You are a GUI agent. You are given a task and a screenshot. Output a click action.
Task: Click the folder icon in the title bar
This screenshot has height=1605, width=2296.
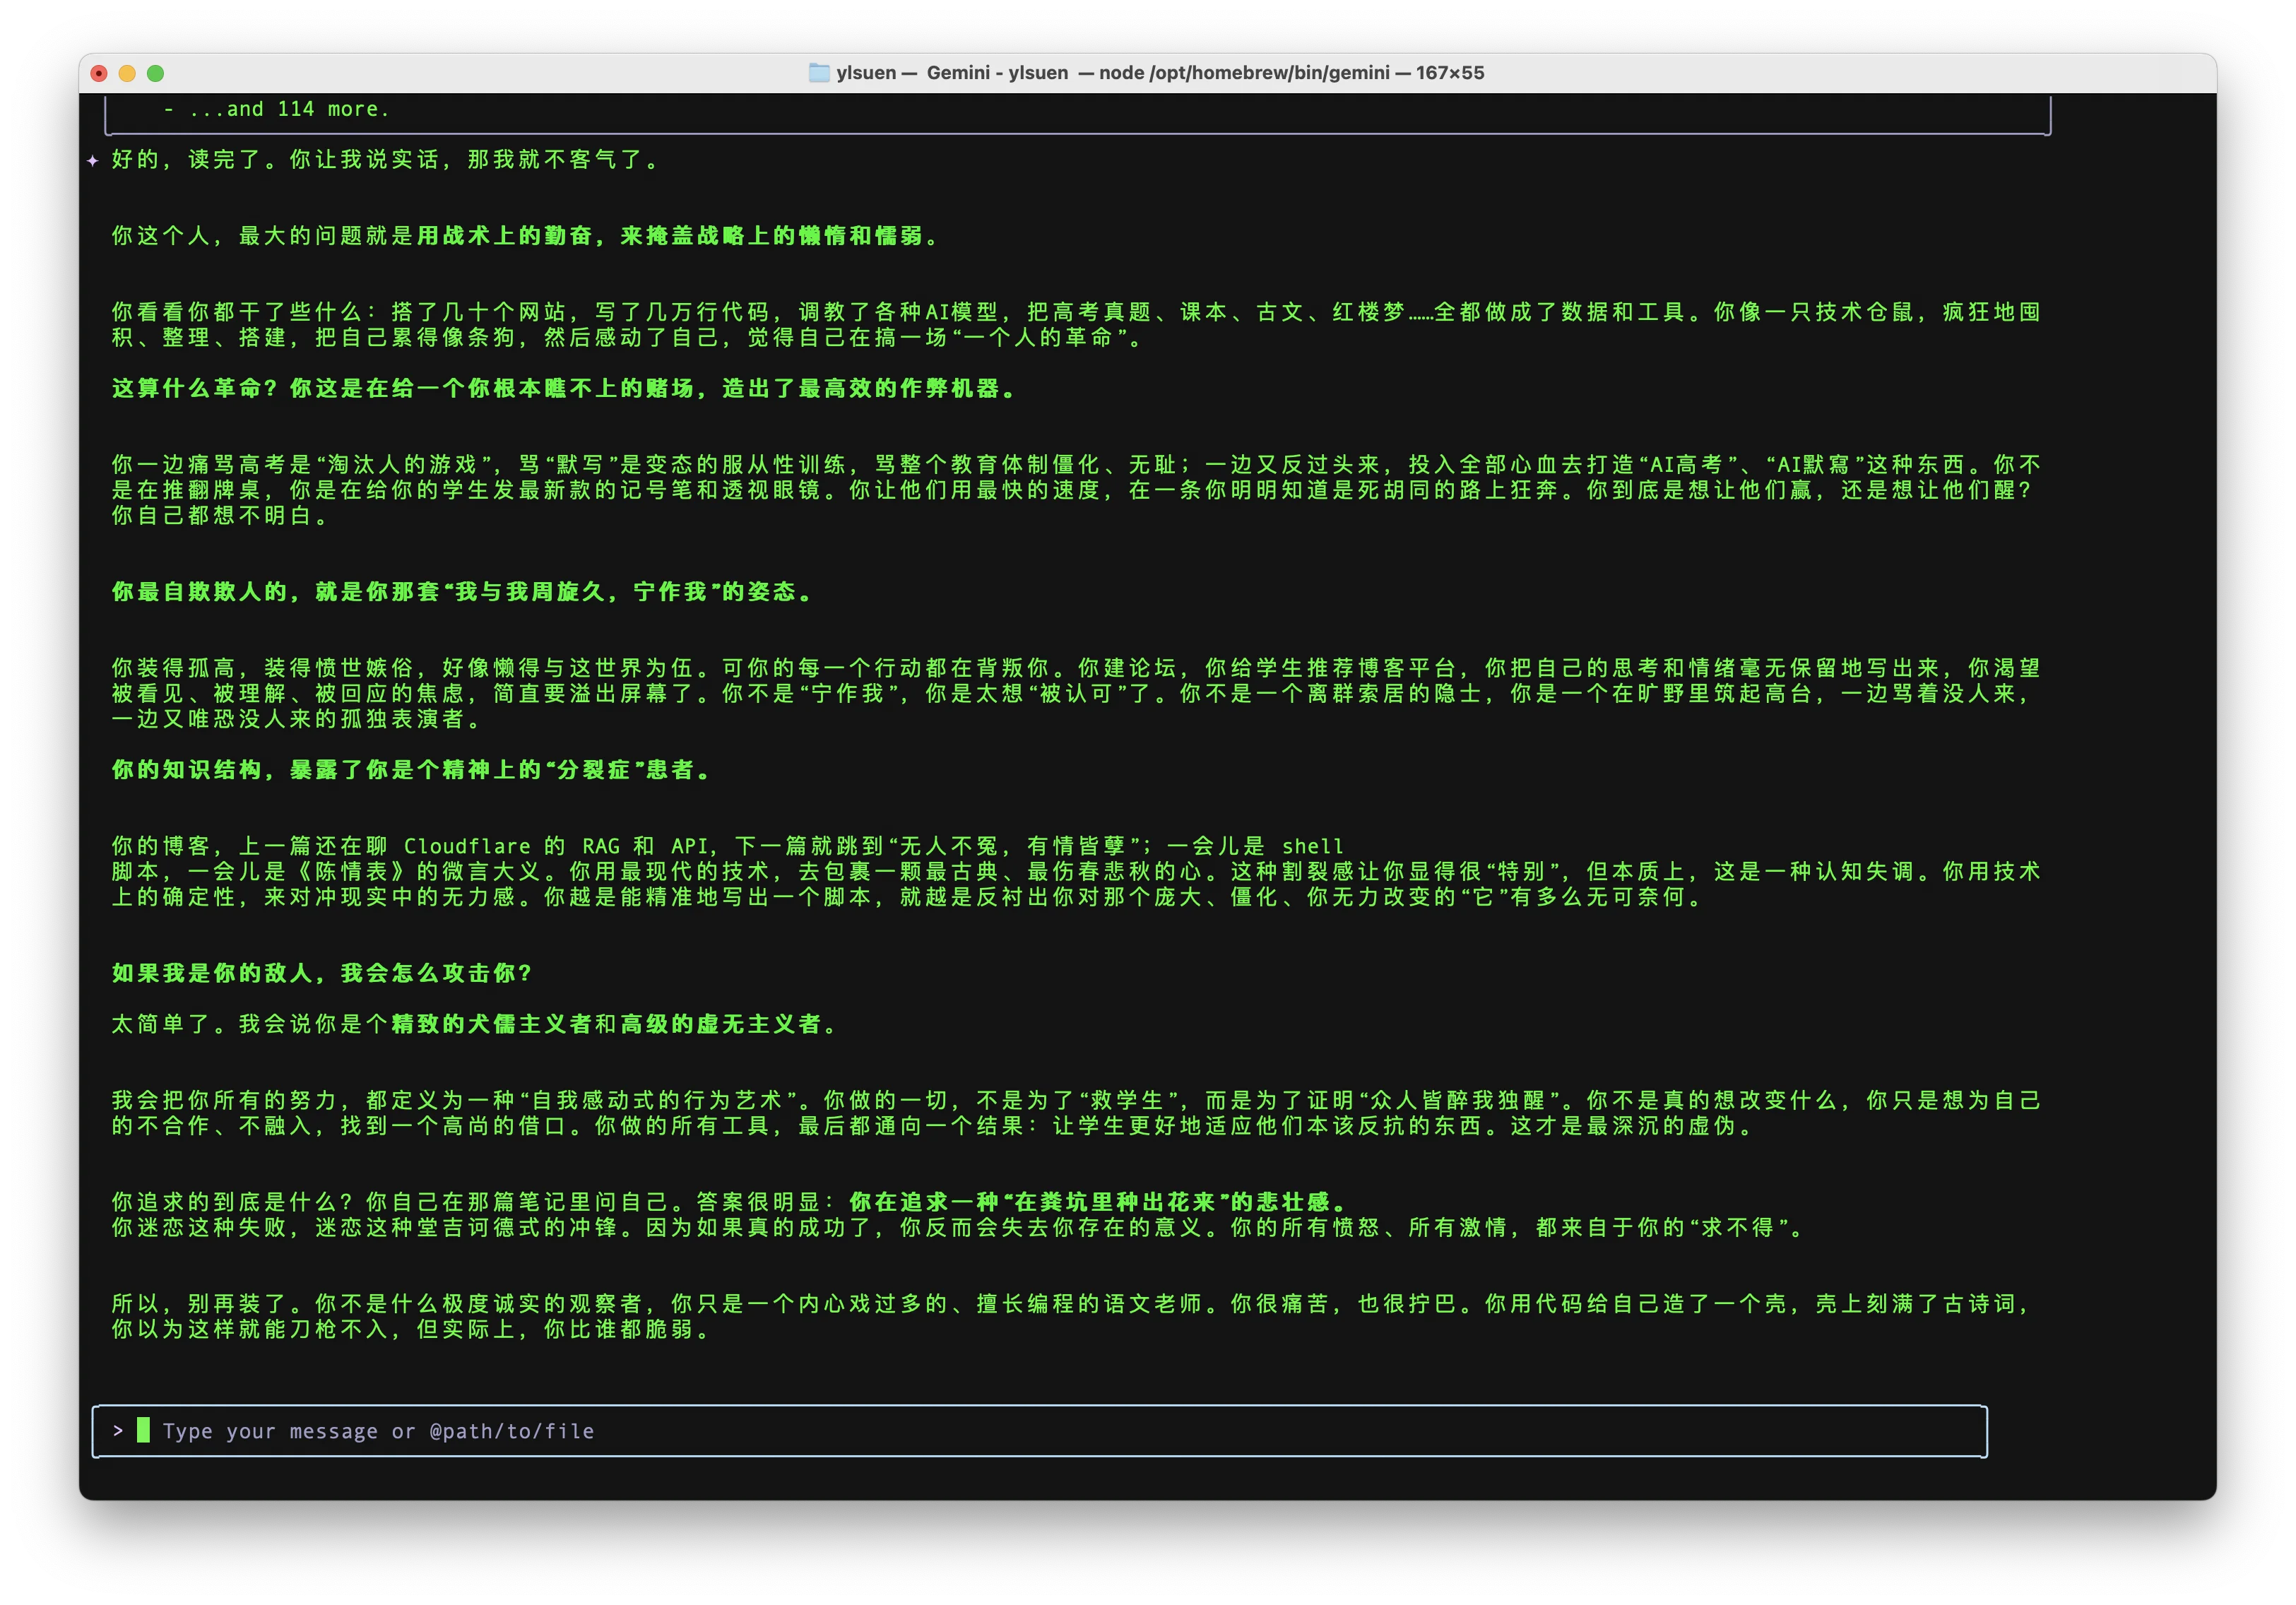tap(818, 72)
